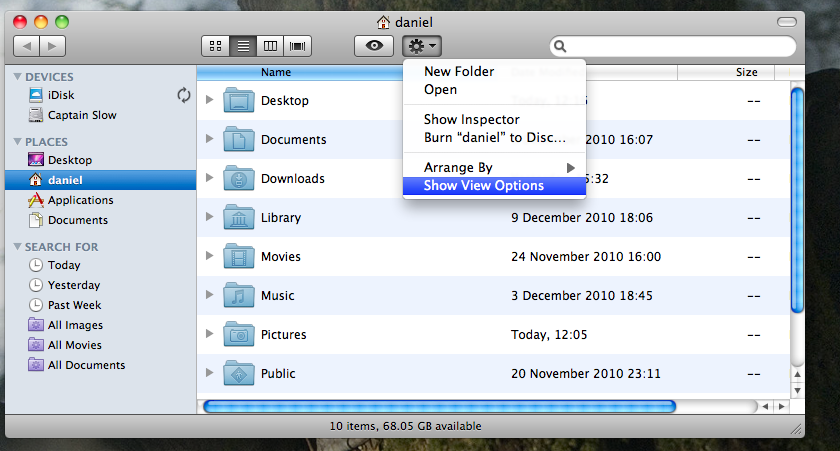The width and height of the screenshot is (840, 451).
Task: Expand the Public folder row
Action: pyautogui.click(x=209, y=373)
